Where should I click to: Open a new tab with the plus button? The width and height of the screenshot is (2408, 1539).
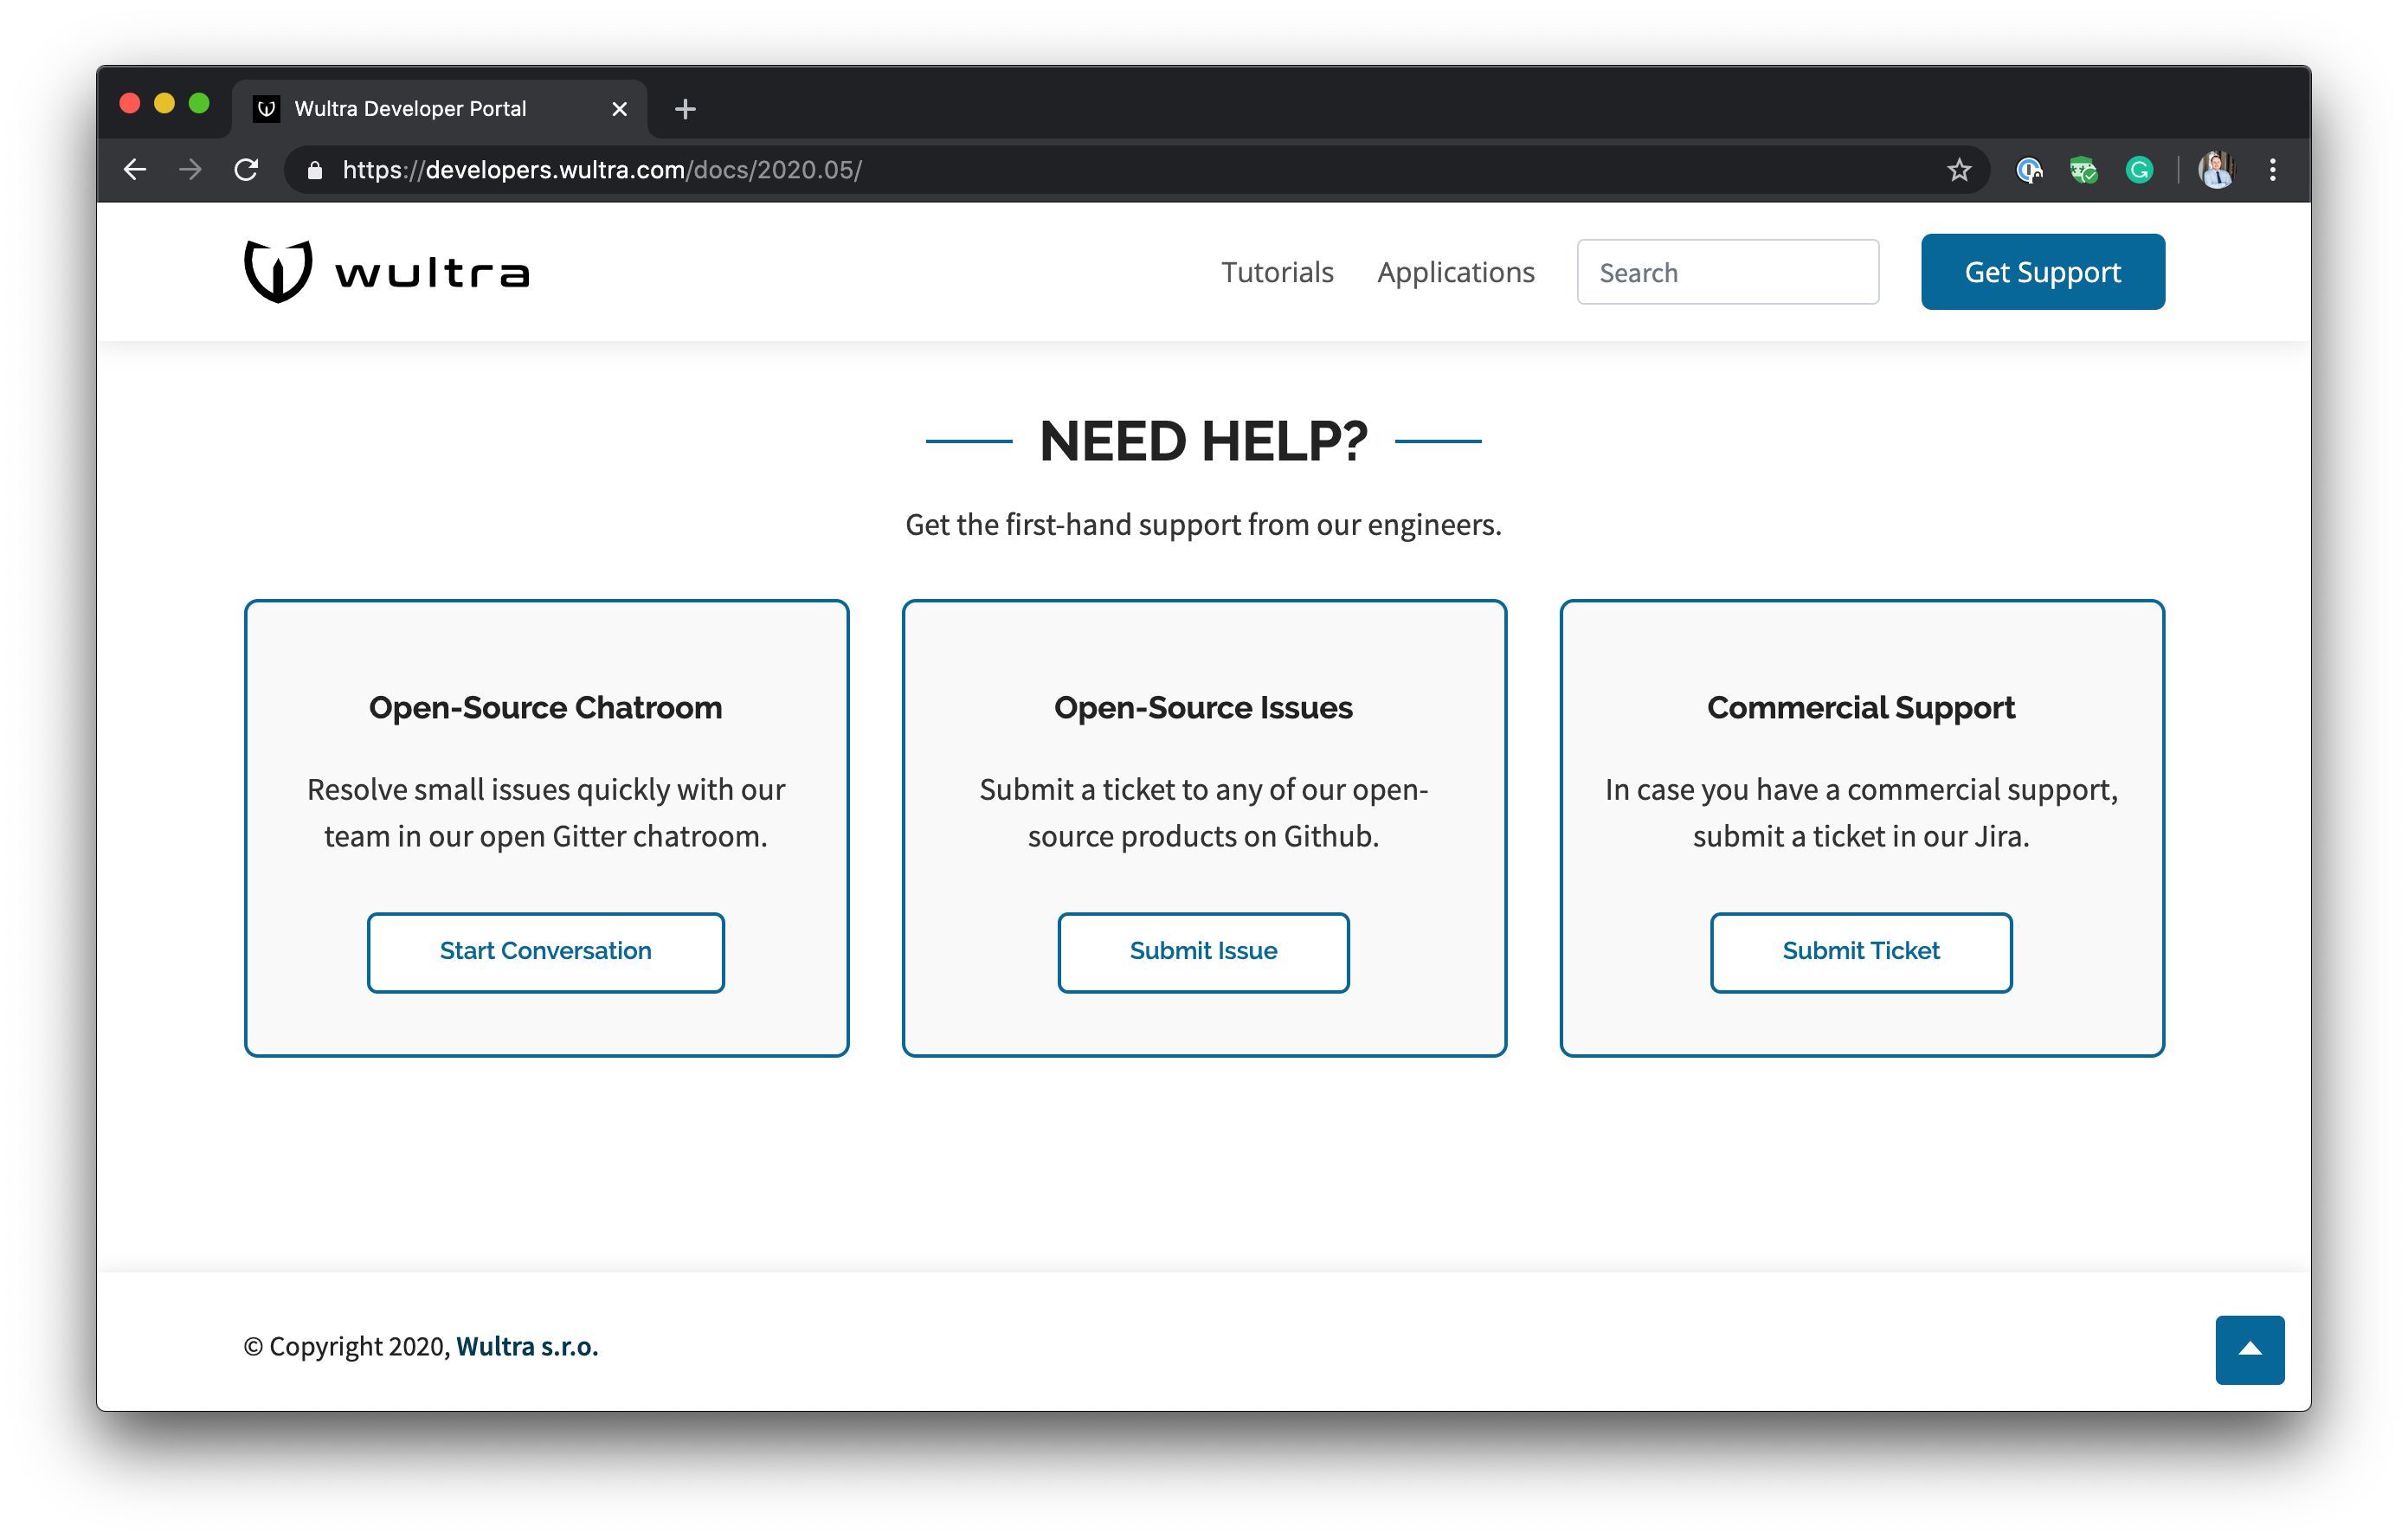(685, 109)
